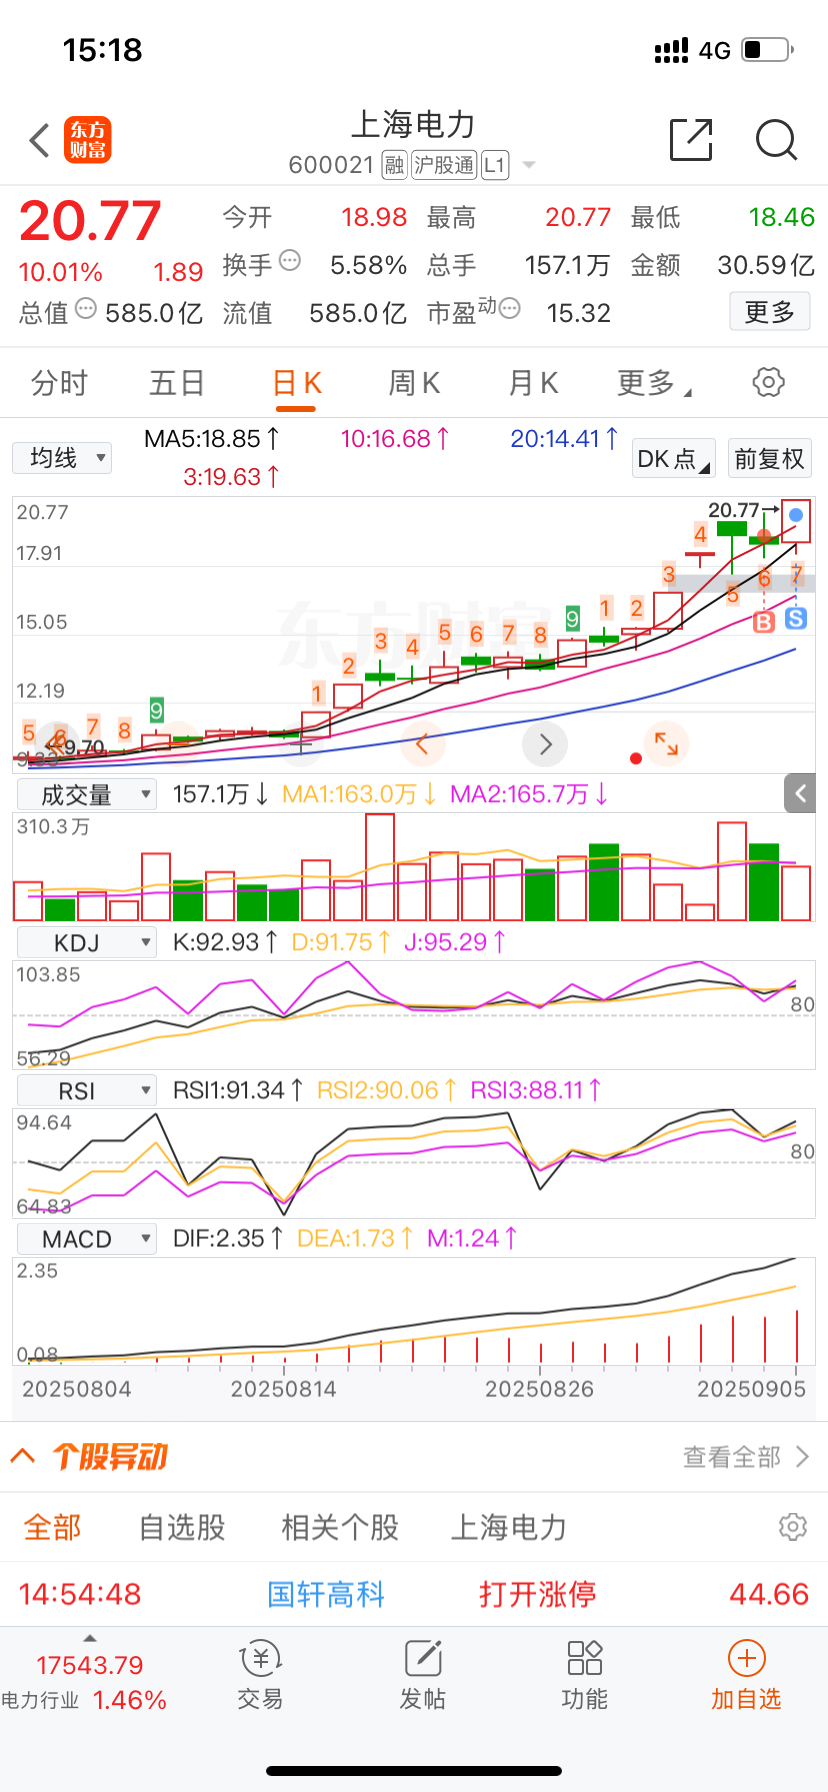The height and width of the screenshot is (1792, 828).
Task: Open the KDJ indicator dropdown
Action: coord(87,943)
